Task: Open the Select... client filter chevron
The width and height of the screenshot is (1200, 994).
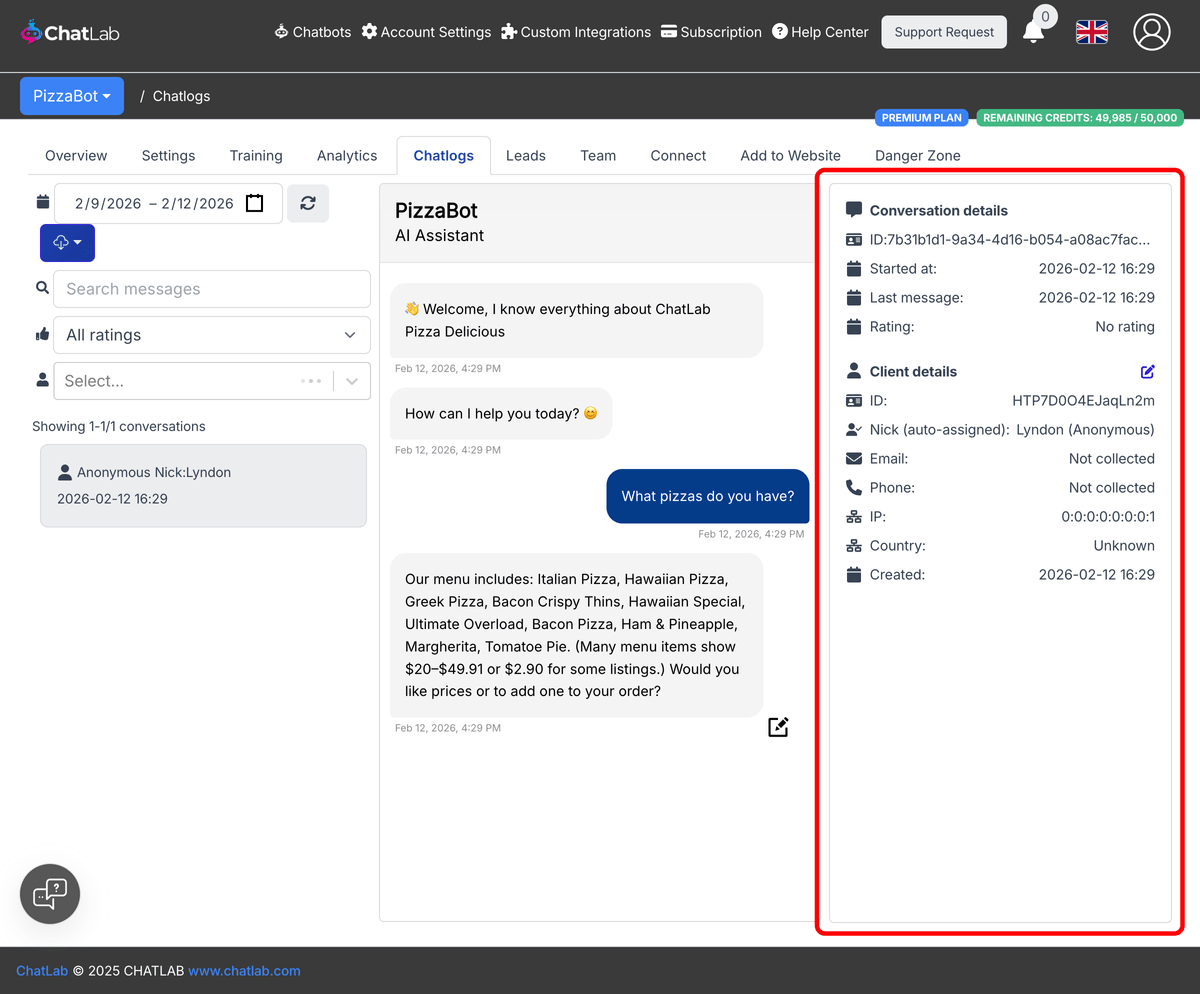Action: click(x=350, y=381)
